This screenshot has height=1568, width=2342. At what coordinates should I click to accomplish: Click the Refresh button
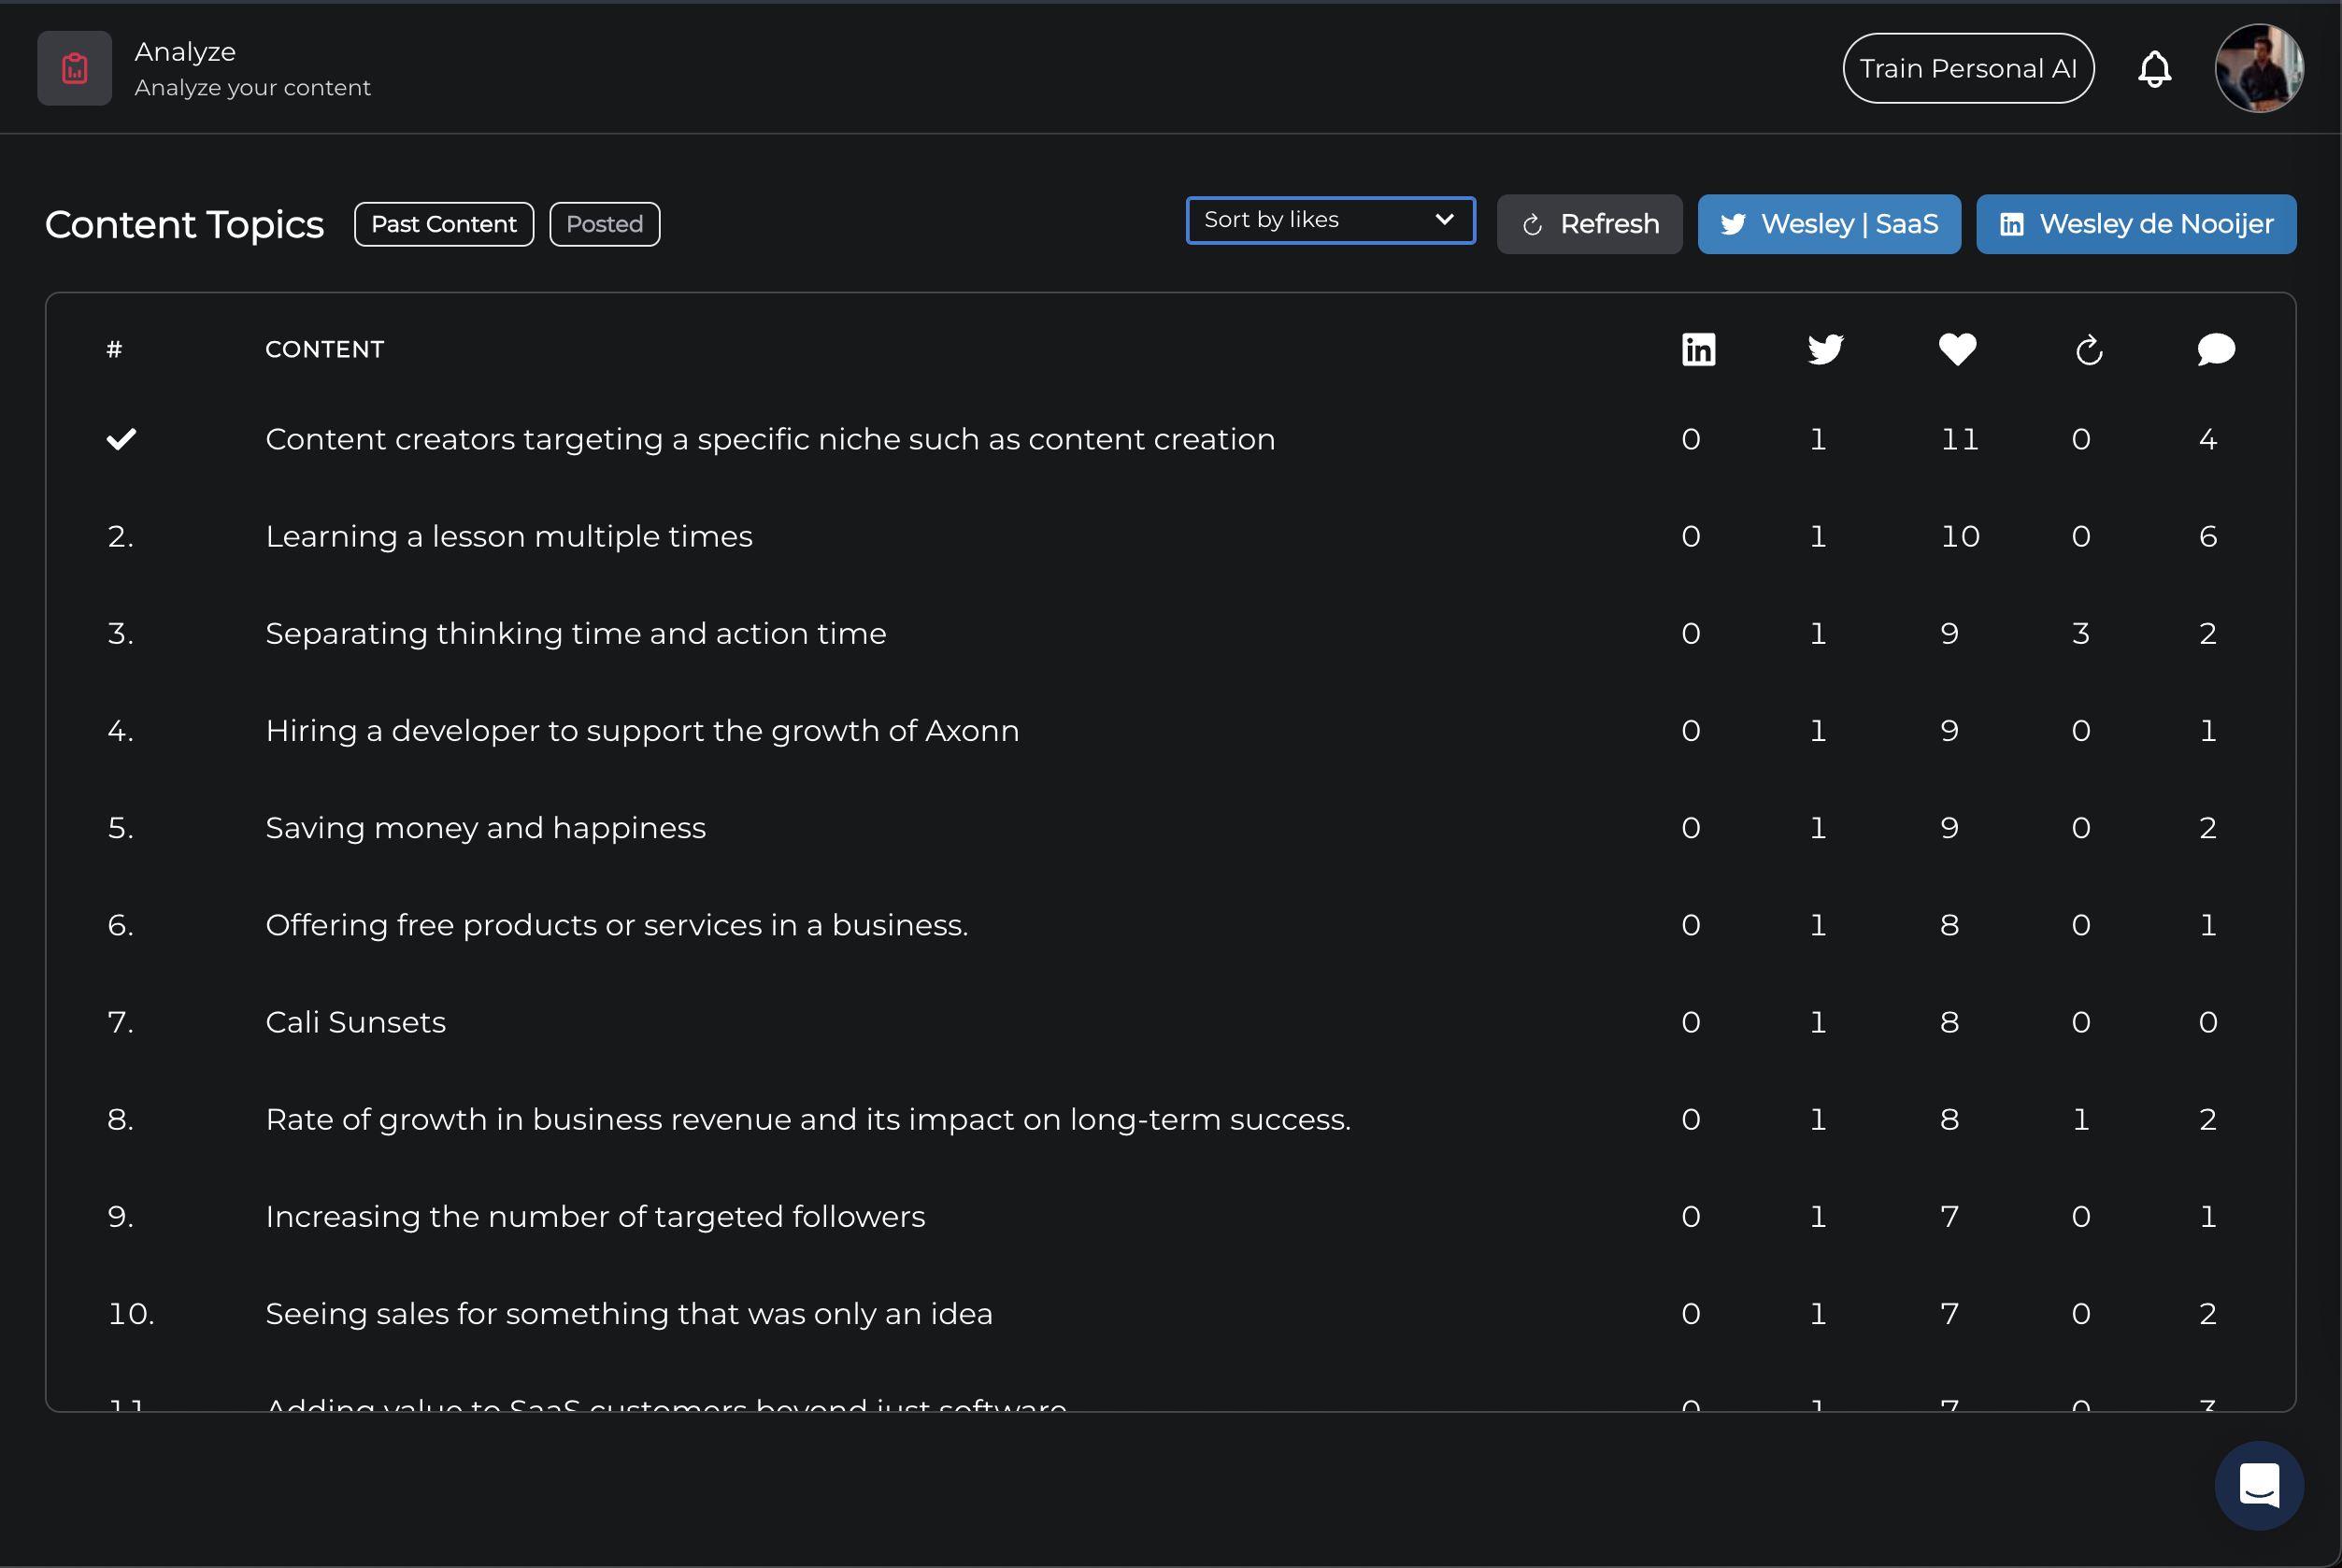tap(1589, 224)
